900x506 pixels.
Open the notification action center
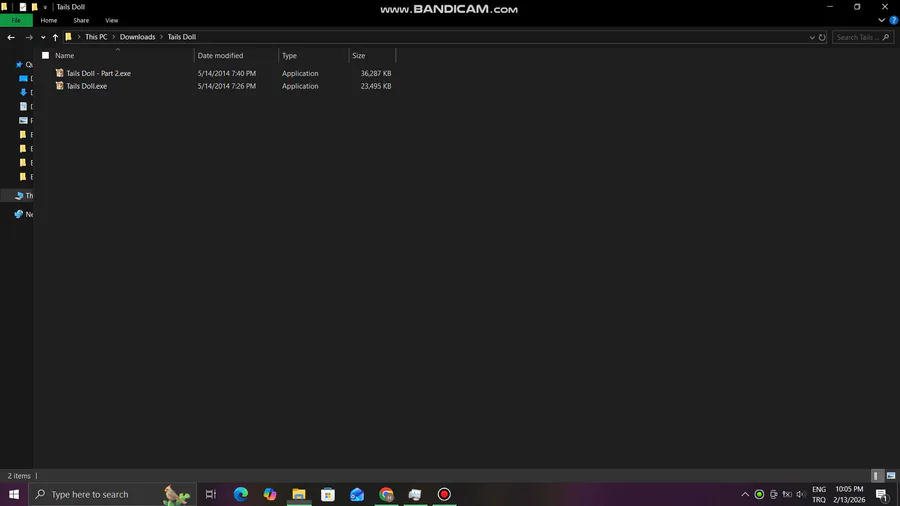(x=882, y=495)
